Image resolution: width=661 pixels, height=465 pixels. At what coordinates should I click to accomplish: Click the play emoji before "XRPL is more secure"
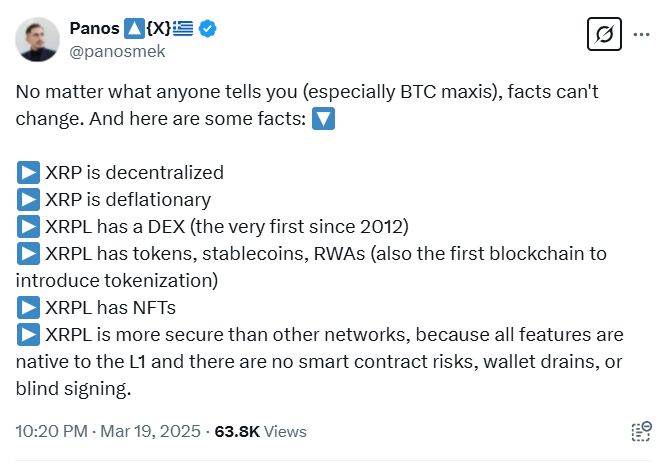coord(28,334)
